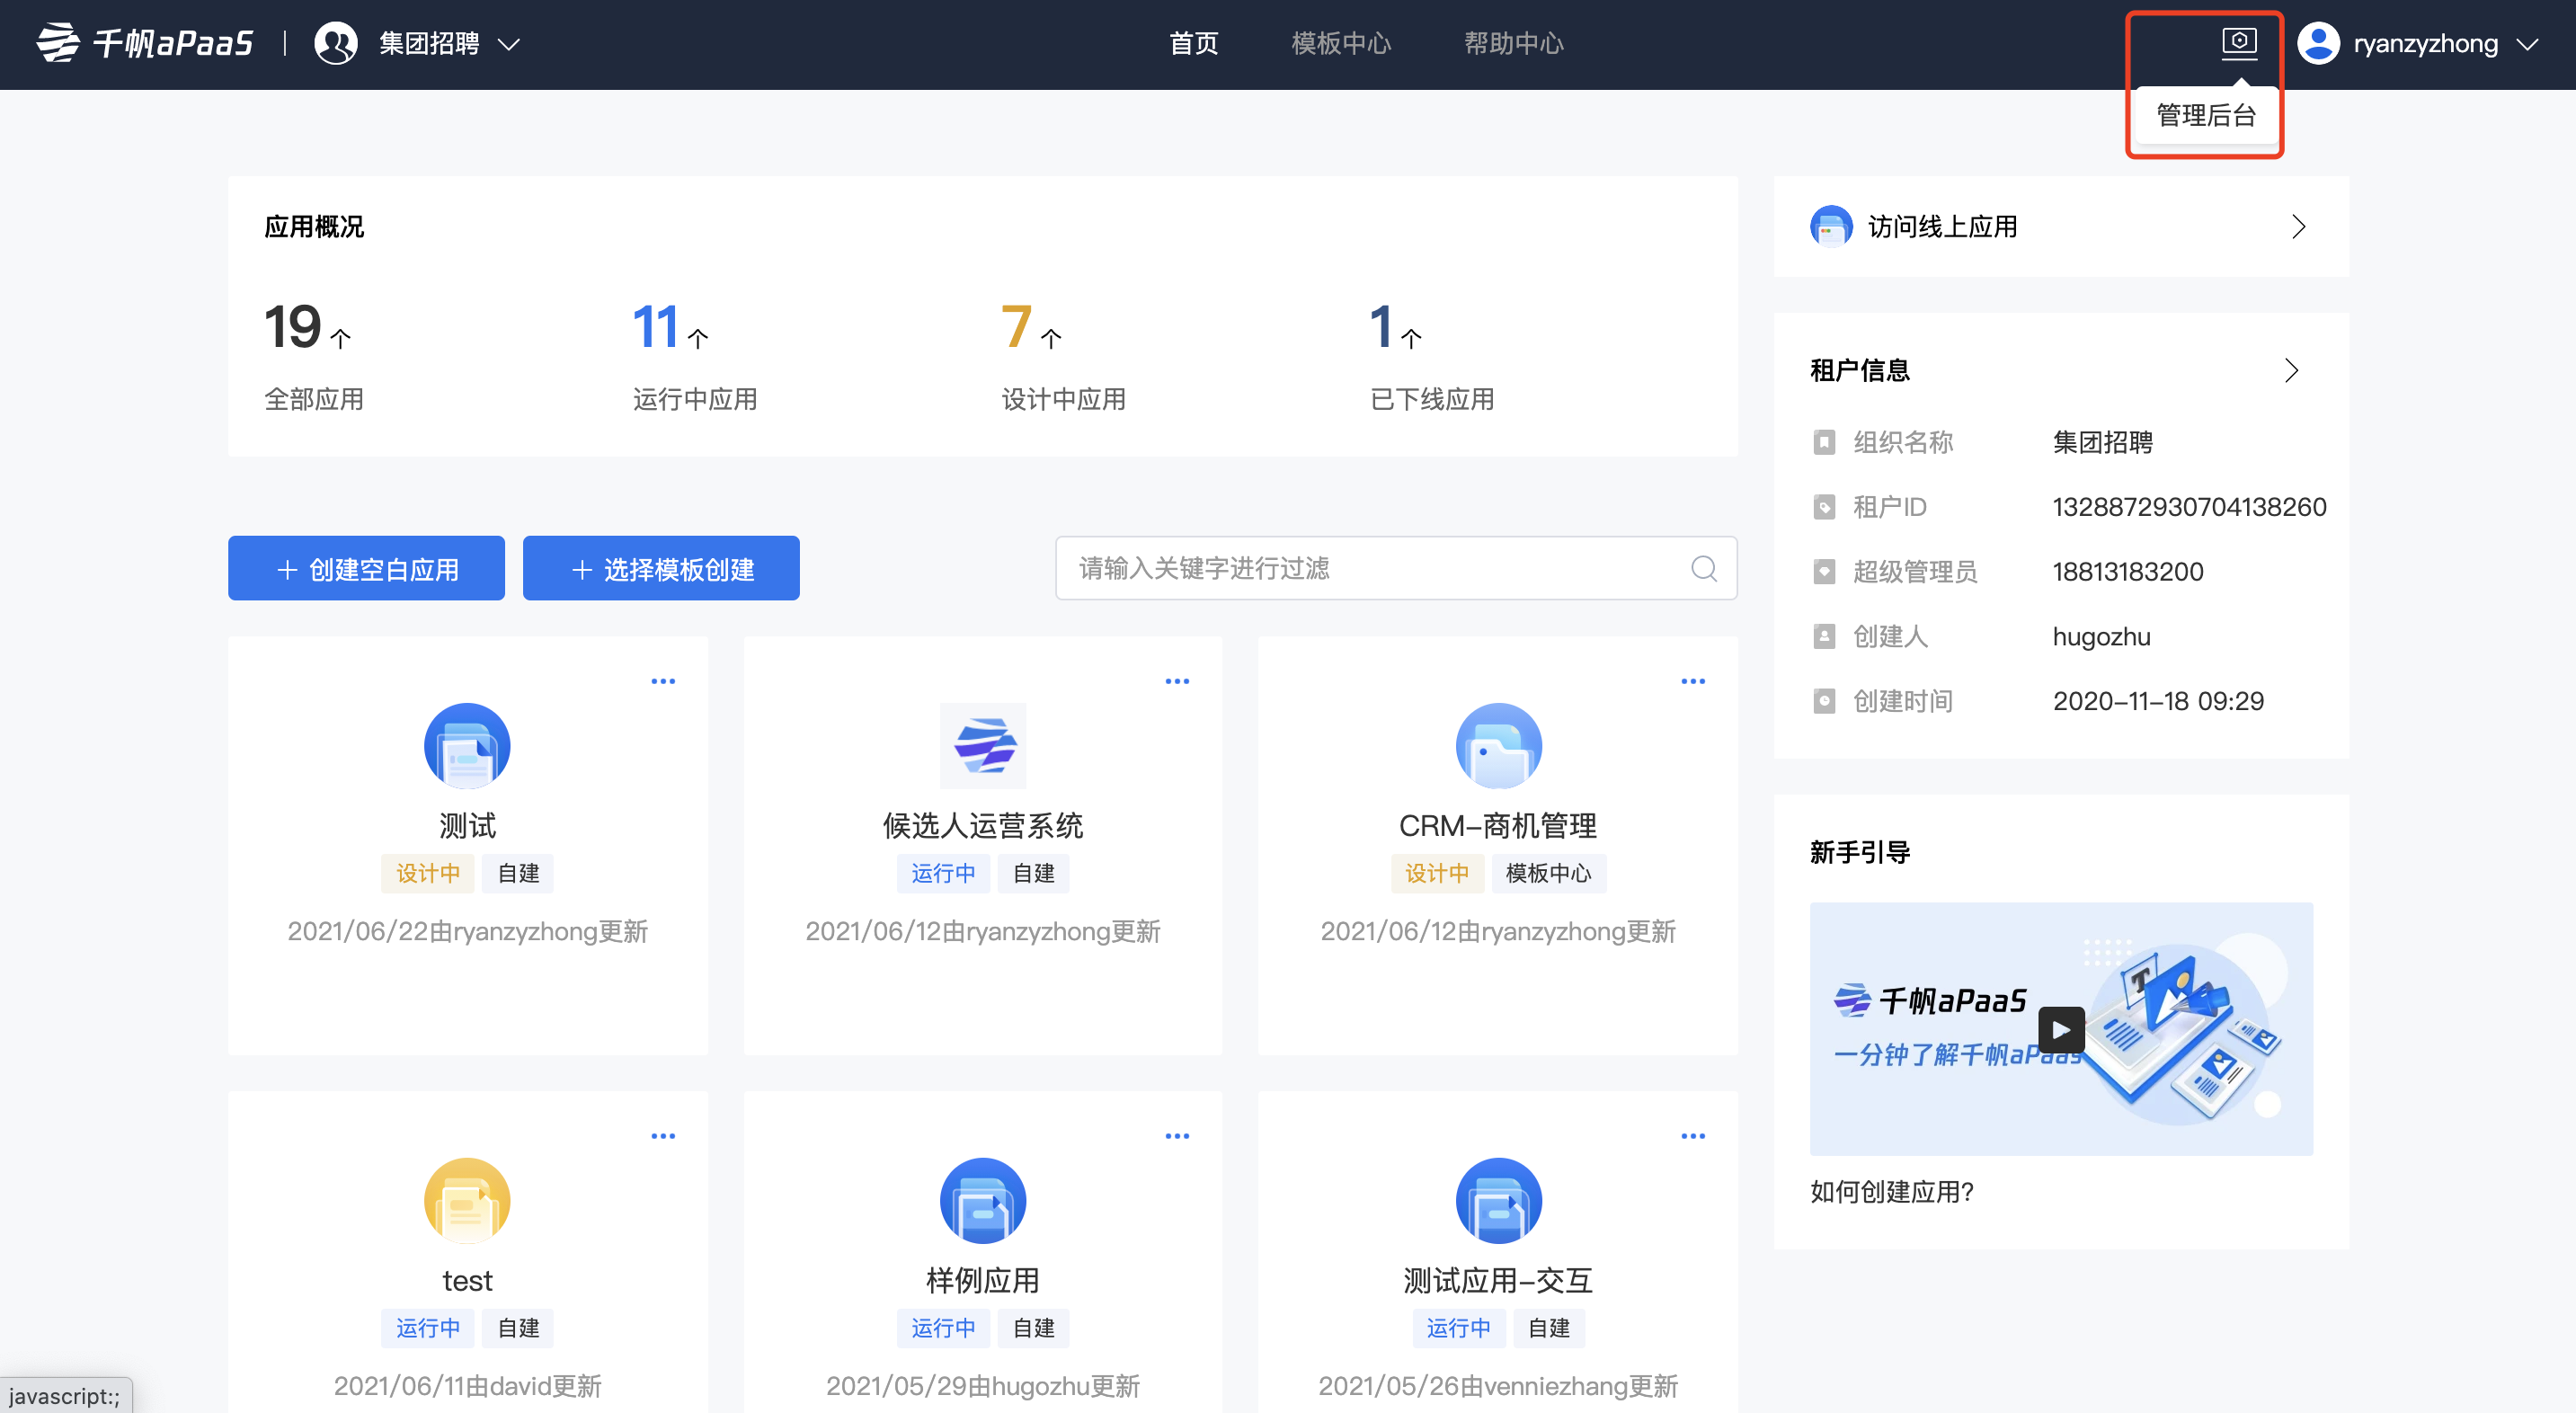Open the 管理后台 admin console icon
Screen dimensions: 2576x1413
(x=2238, y=43)
